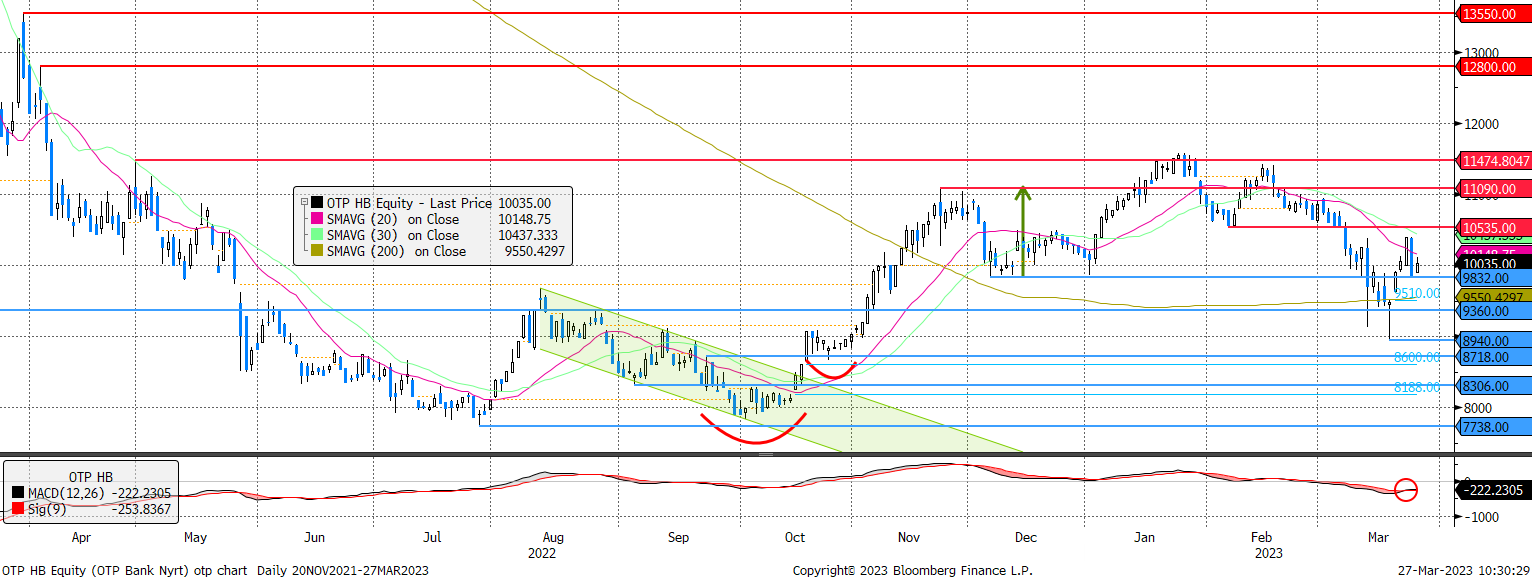Image resolution: width=1532 pixels, height=579 pixels.
Task: Click the Nov label on time axis
Action: pos(909,537)
